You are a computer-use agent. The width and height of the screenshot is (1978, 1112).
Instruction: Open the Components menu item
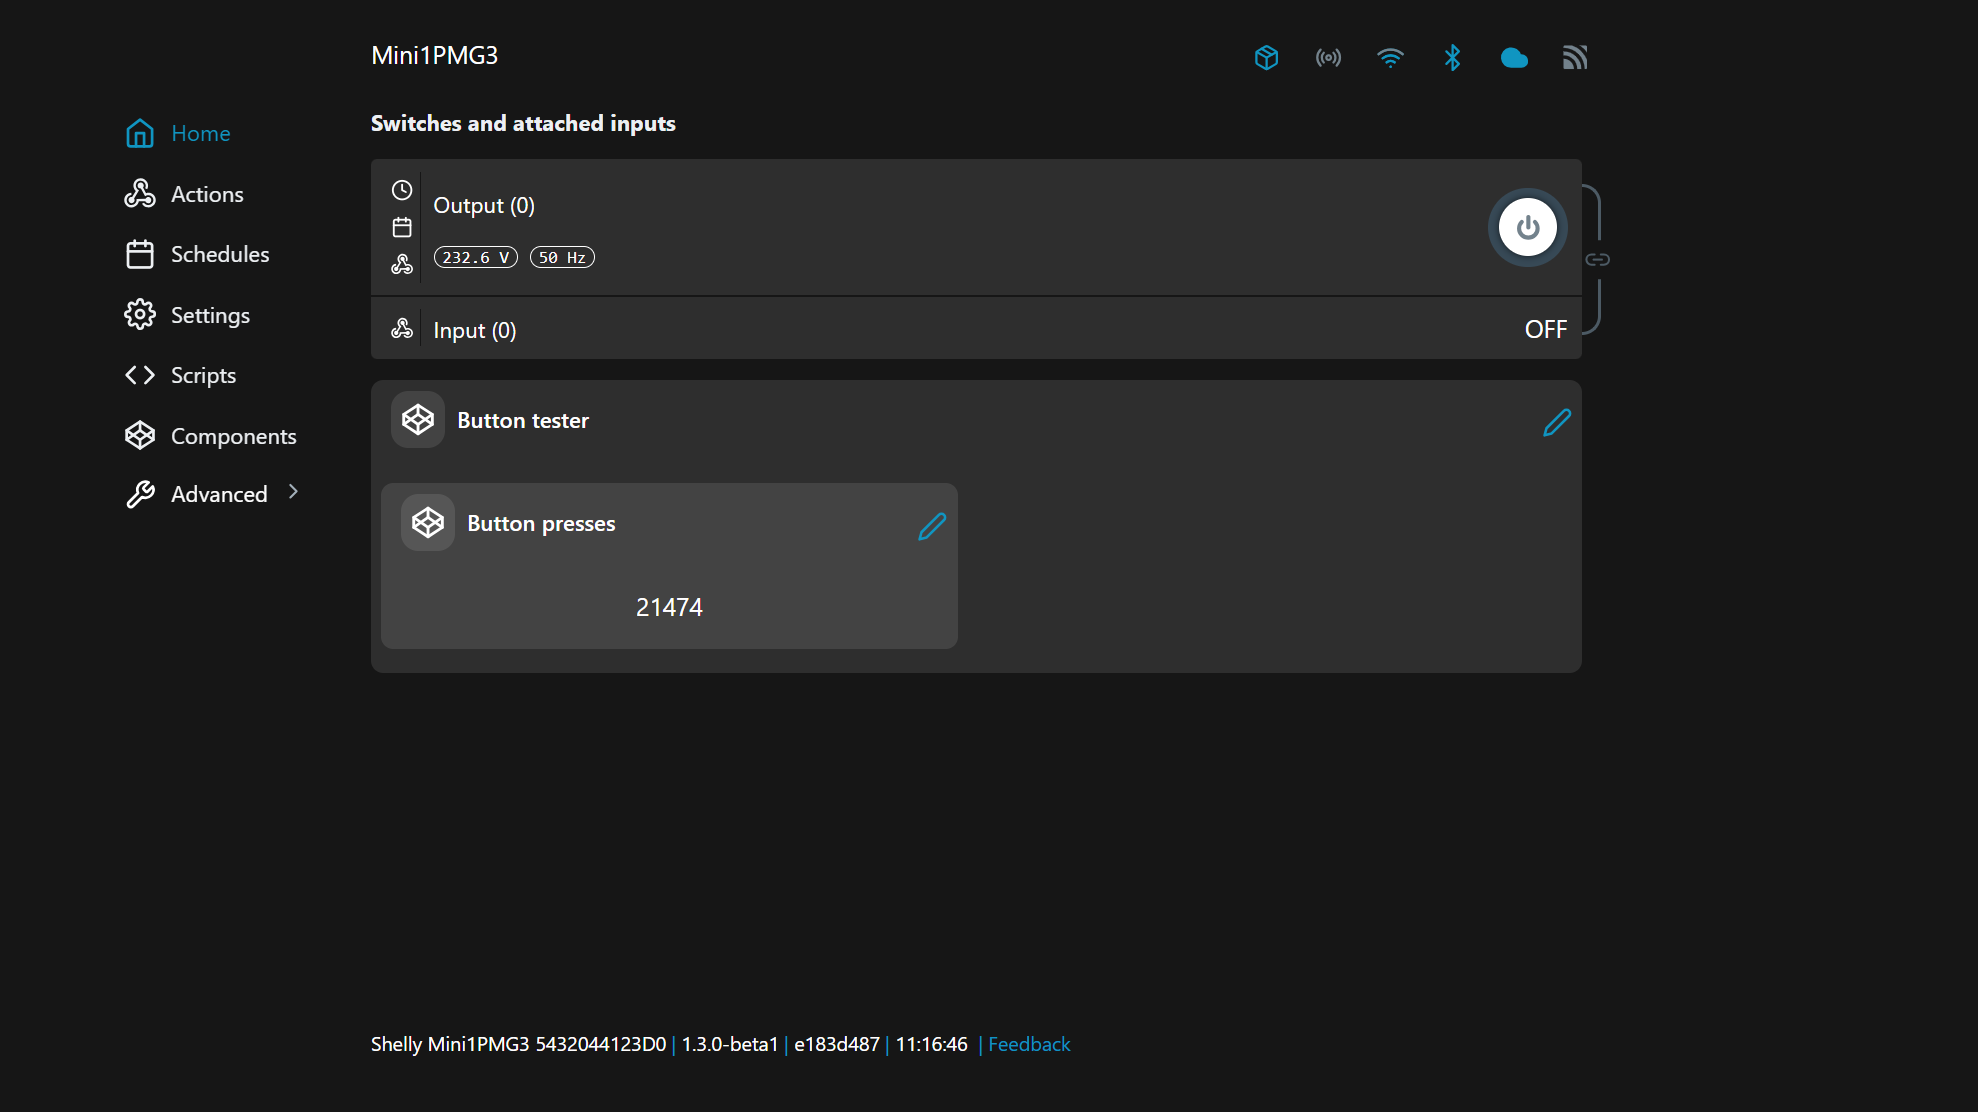pyautogui.click(x=233, y=436)
